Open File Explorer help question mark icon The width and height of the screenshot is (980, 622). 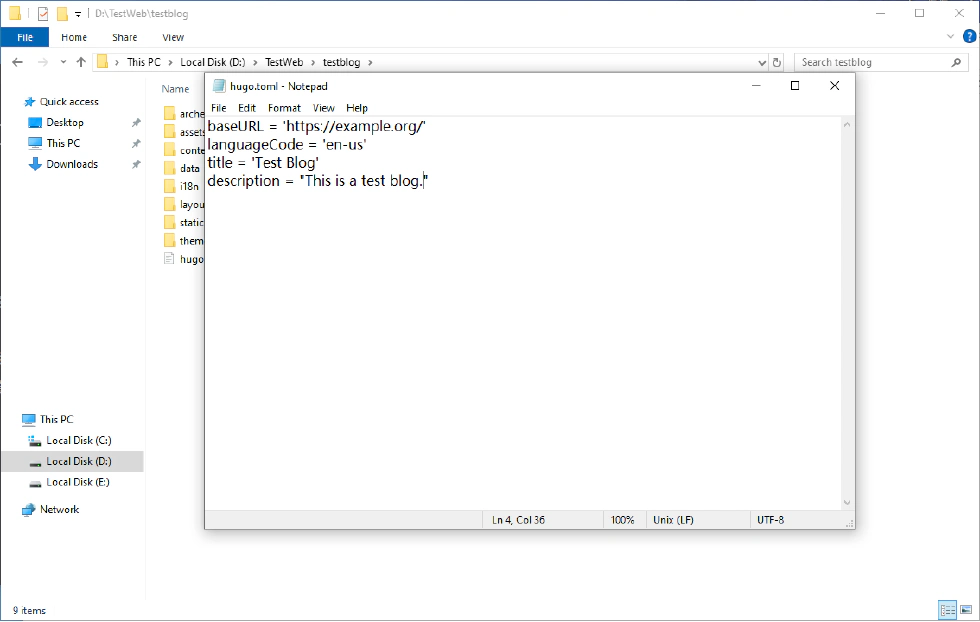[x=968, y=37]
